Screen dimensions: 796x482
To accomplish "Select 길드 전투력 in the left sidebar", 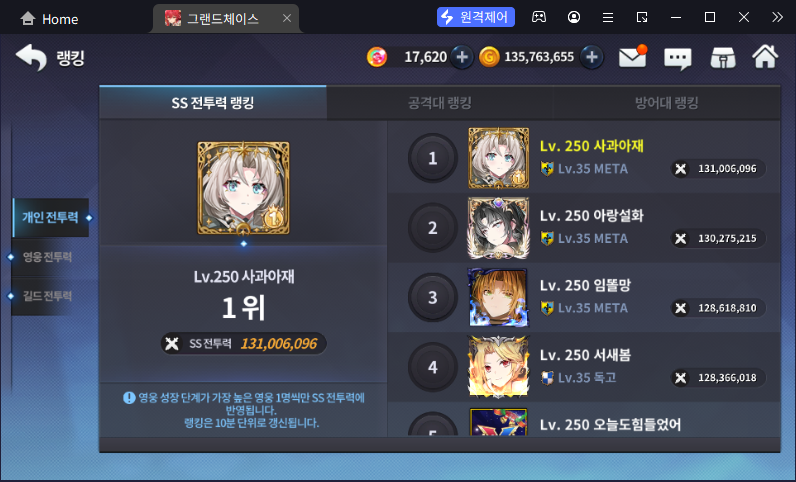I will pyautogui.click(x=47, y=296).
